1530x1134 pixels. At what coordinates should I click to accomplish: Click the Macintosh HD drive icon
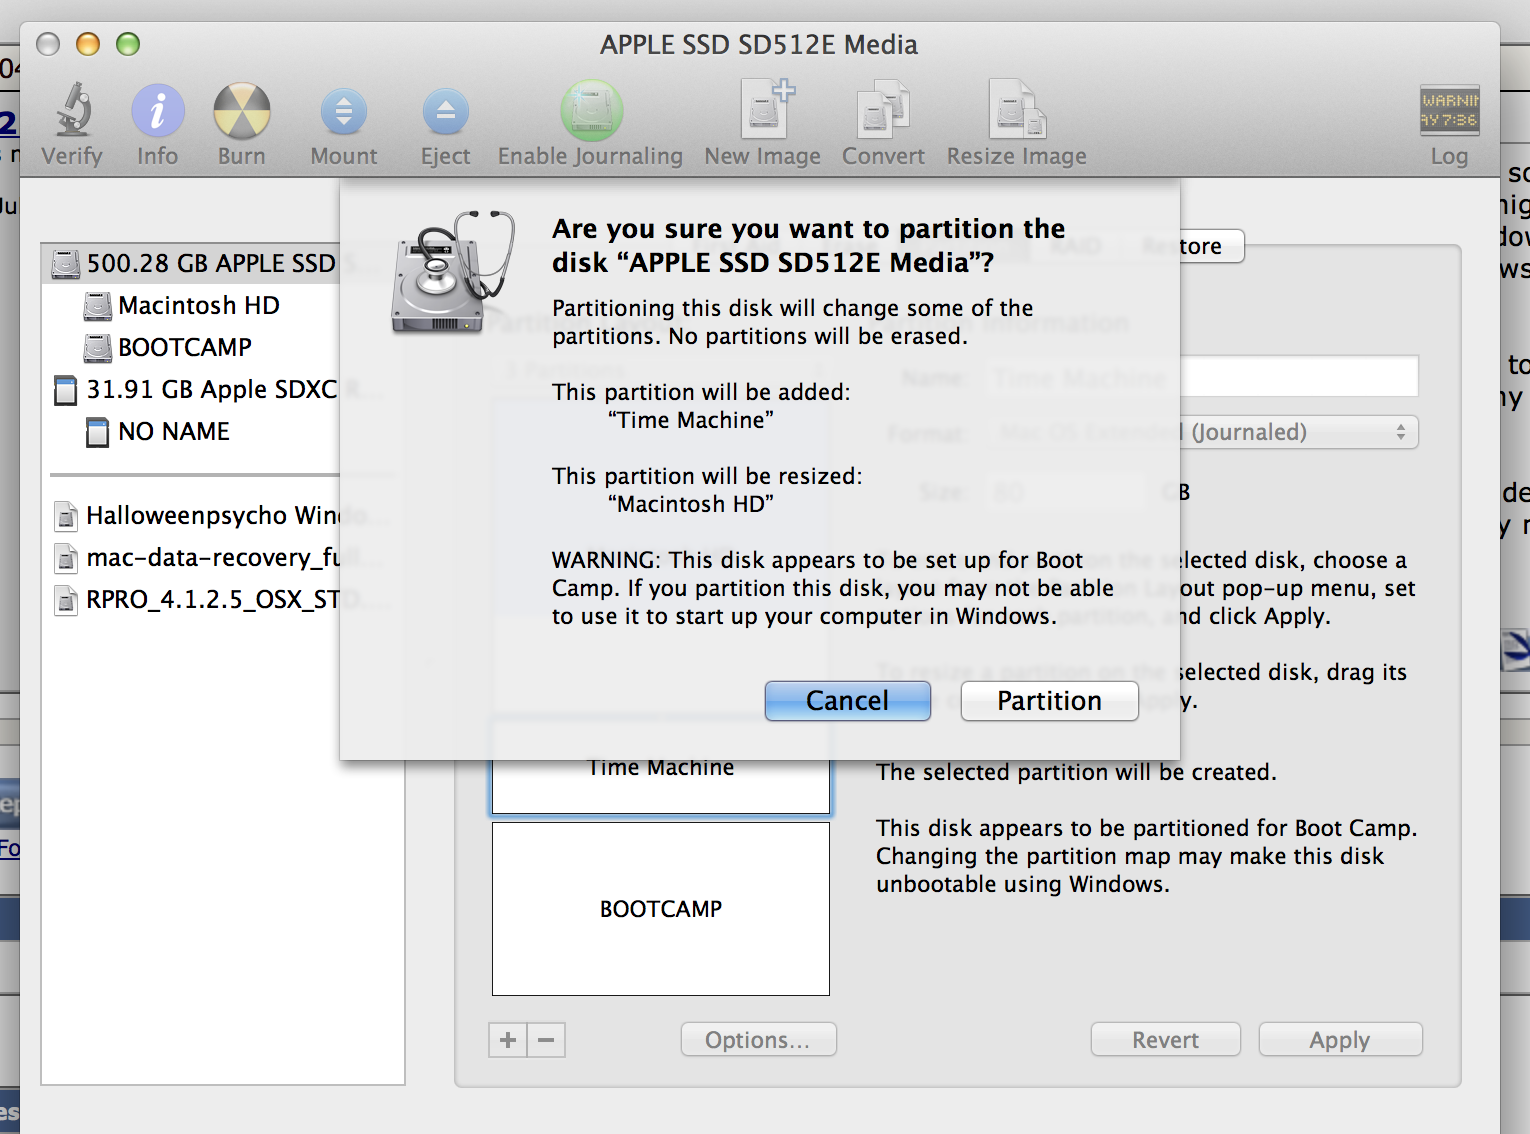pyautogui.click(x=98, y=306)
